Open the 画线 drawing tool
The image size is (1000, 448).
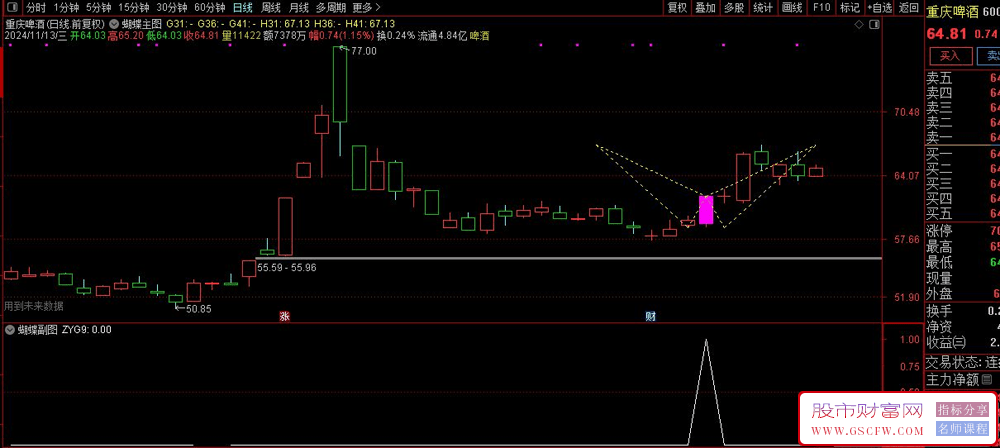791,8
